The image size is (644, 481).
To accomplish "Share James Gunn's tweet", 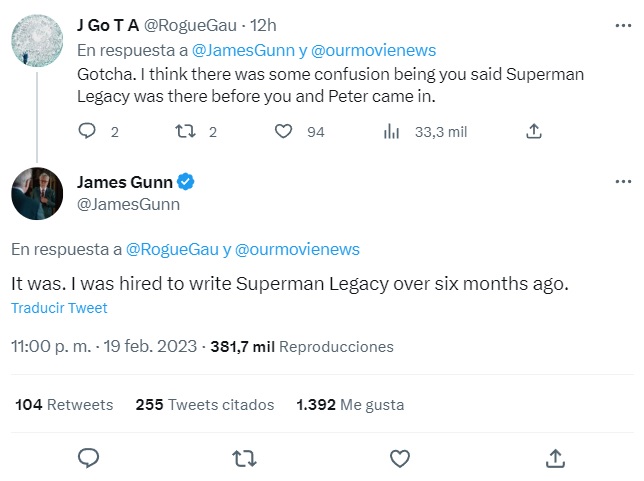I will click(x=556, y=458).
